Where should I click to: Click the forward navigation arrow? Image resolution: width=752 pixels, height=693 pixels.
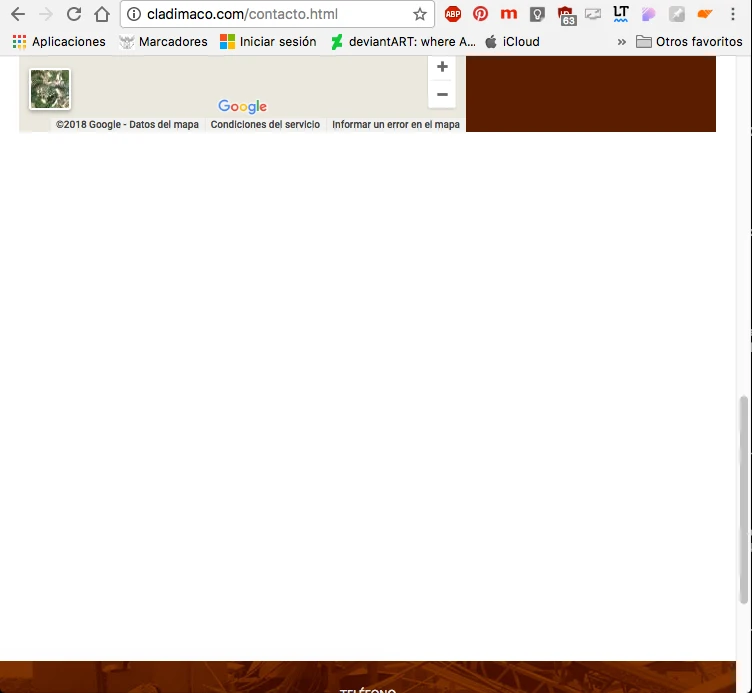pyautogui.click(x=46, y=14)
